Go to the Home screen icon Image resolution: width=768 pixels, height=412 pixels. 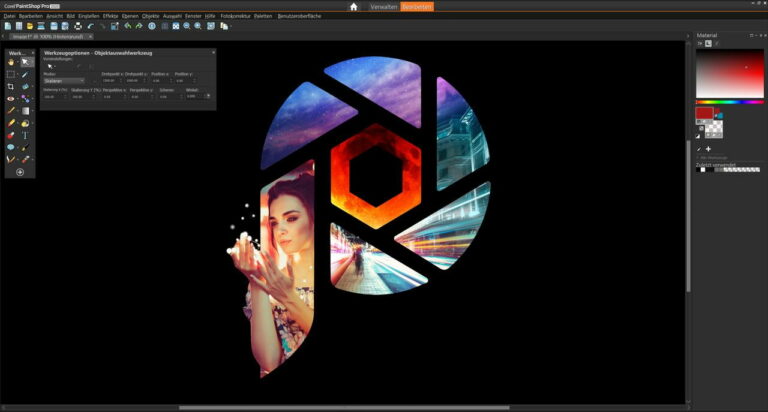pos(354,7)
